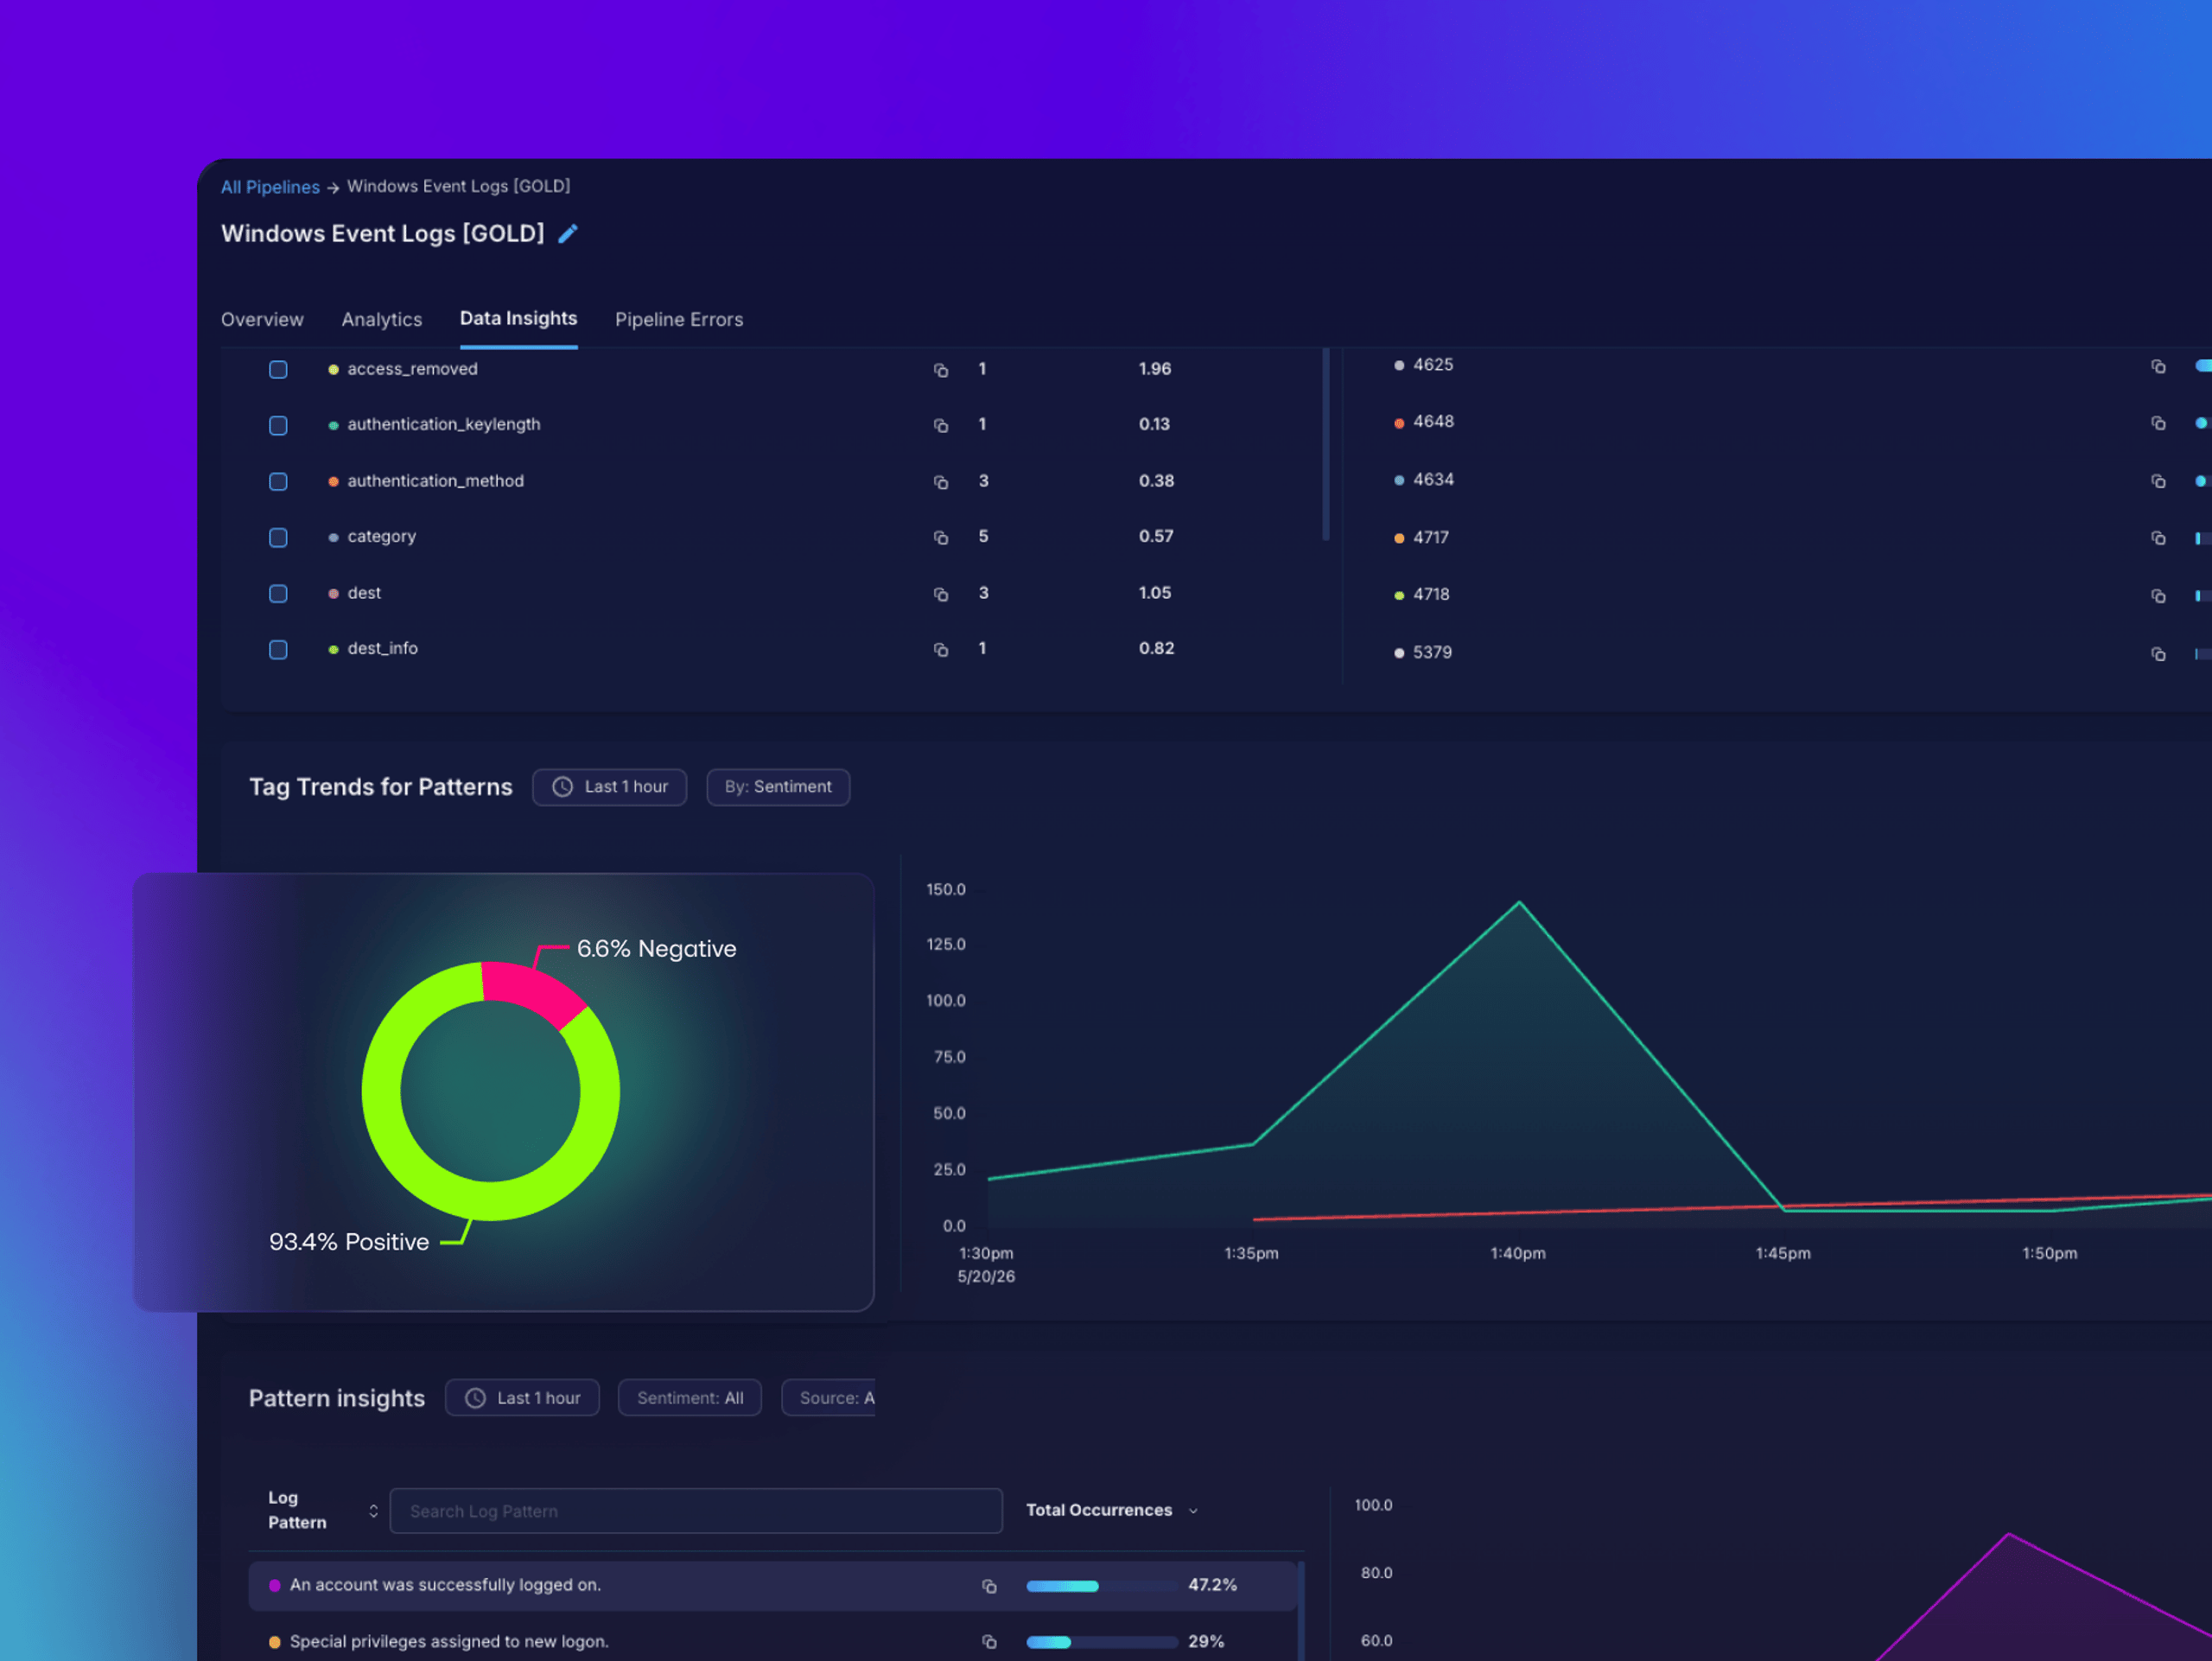Open the By: Sentiment dropdown
This screenshot has height=1661, width=2212.
778,787
